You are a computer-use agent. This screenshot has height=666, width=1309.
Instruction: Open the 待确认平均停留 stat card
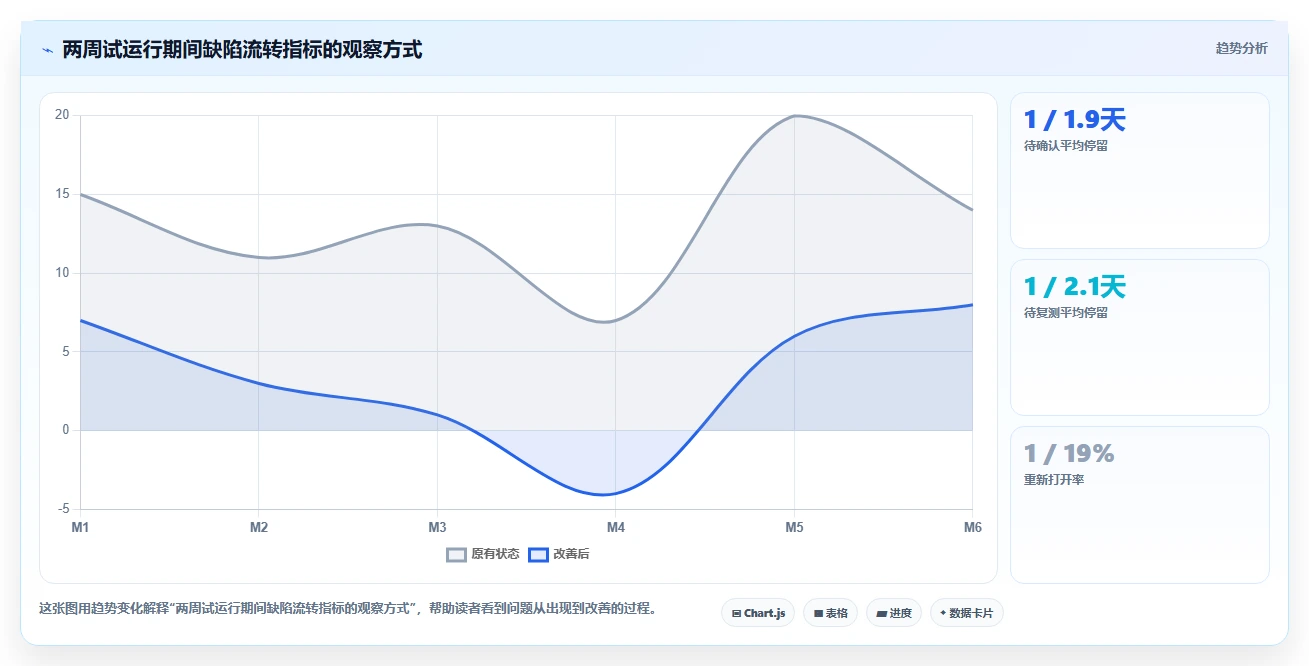pyautogui.click(x=1140, y=170)
